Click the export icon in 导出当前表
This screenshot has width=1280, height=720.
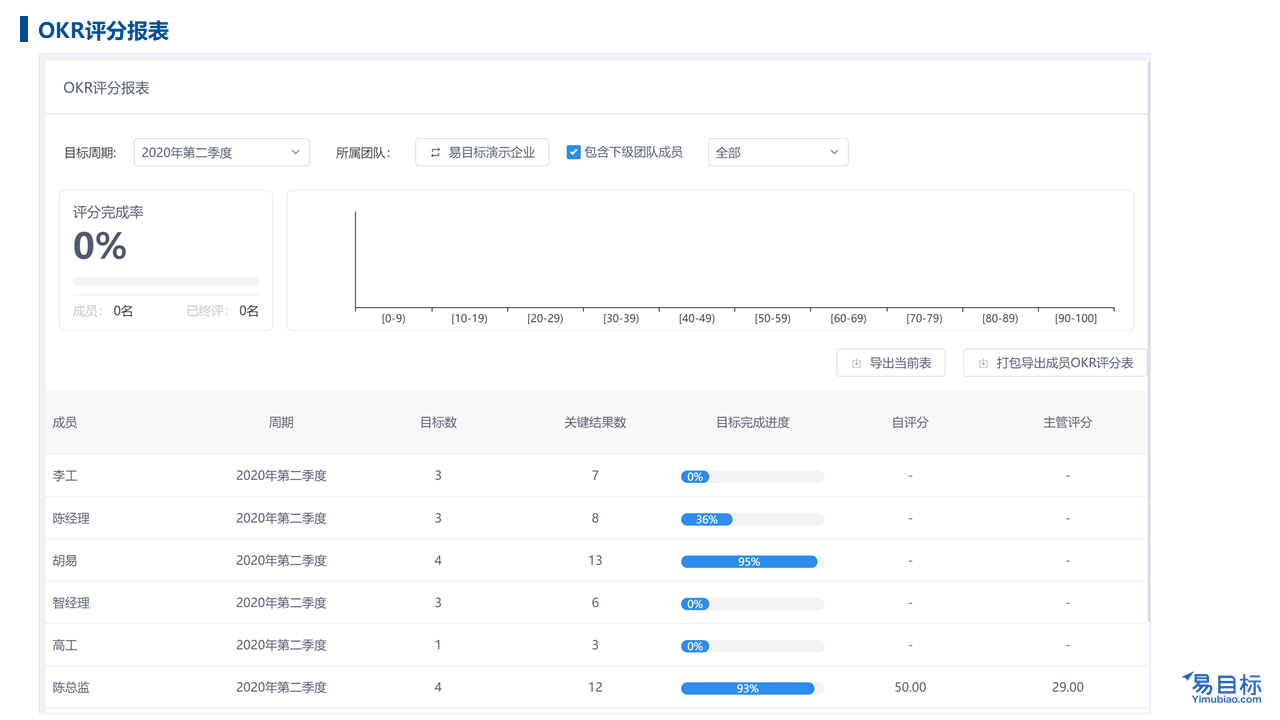(x=856, y=363)
